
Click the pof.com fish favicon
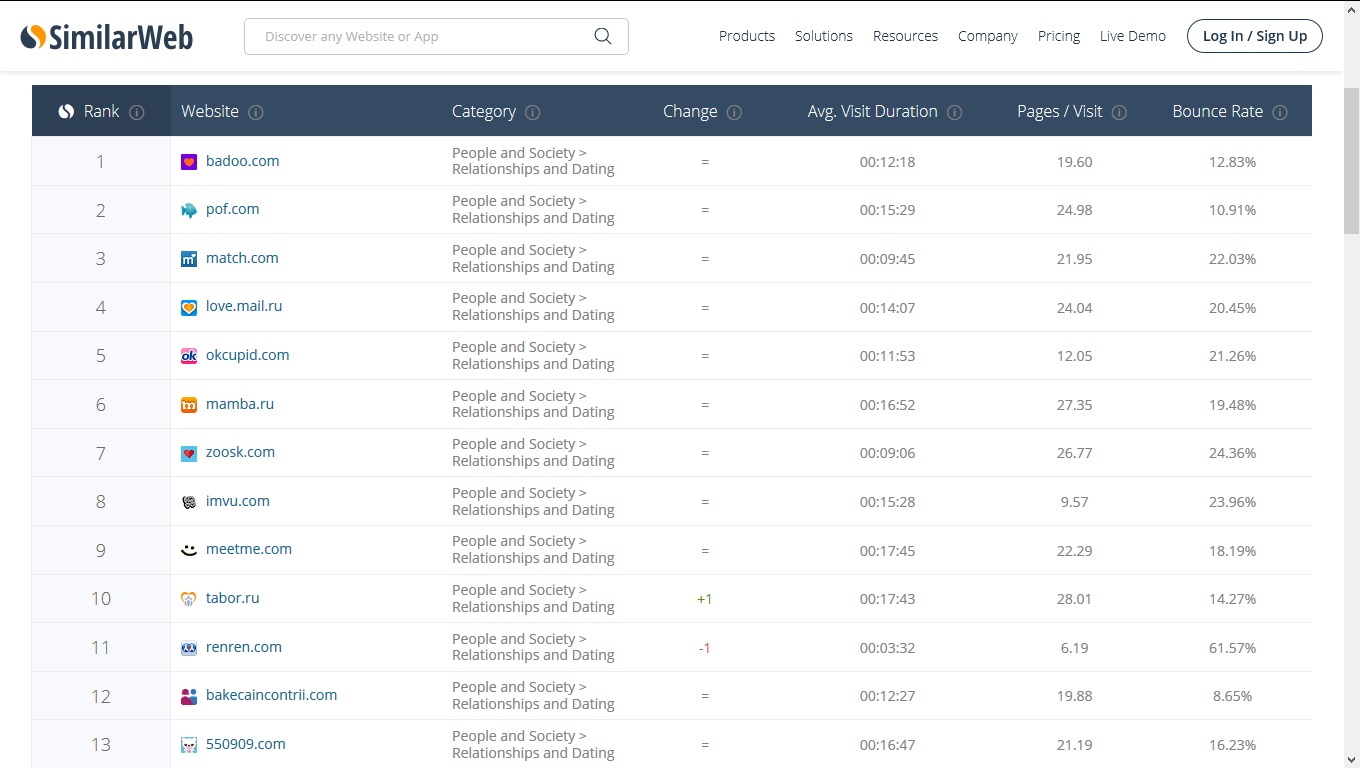[x=189, y=210]
